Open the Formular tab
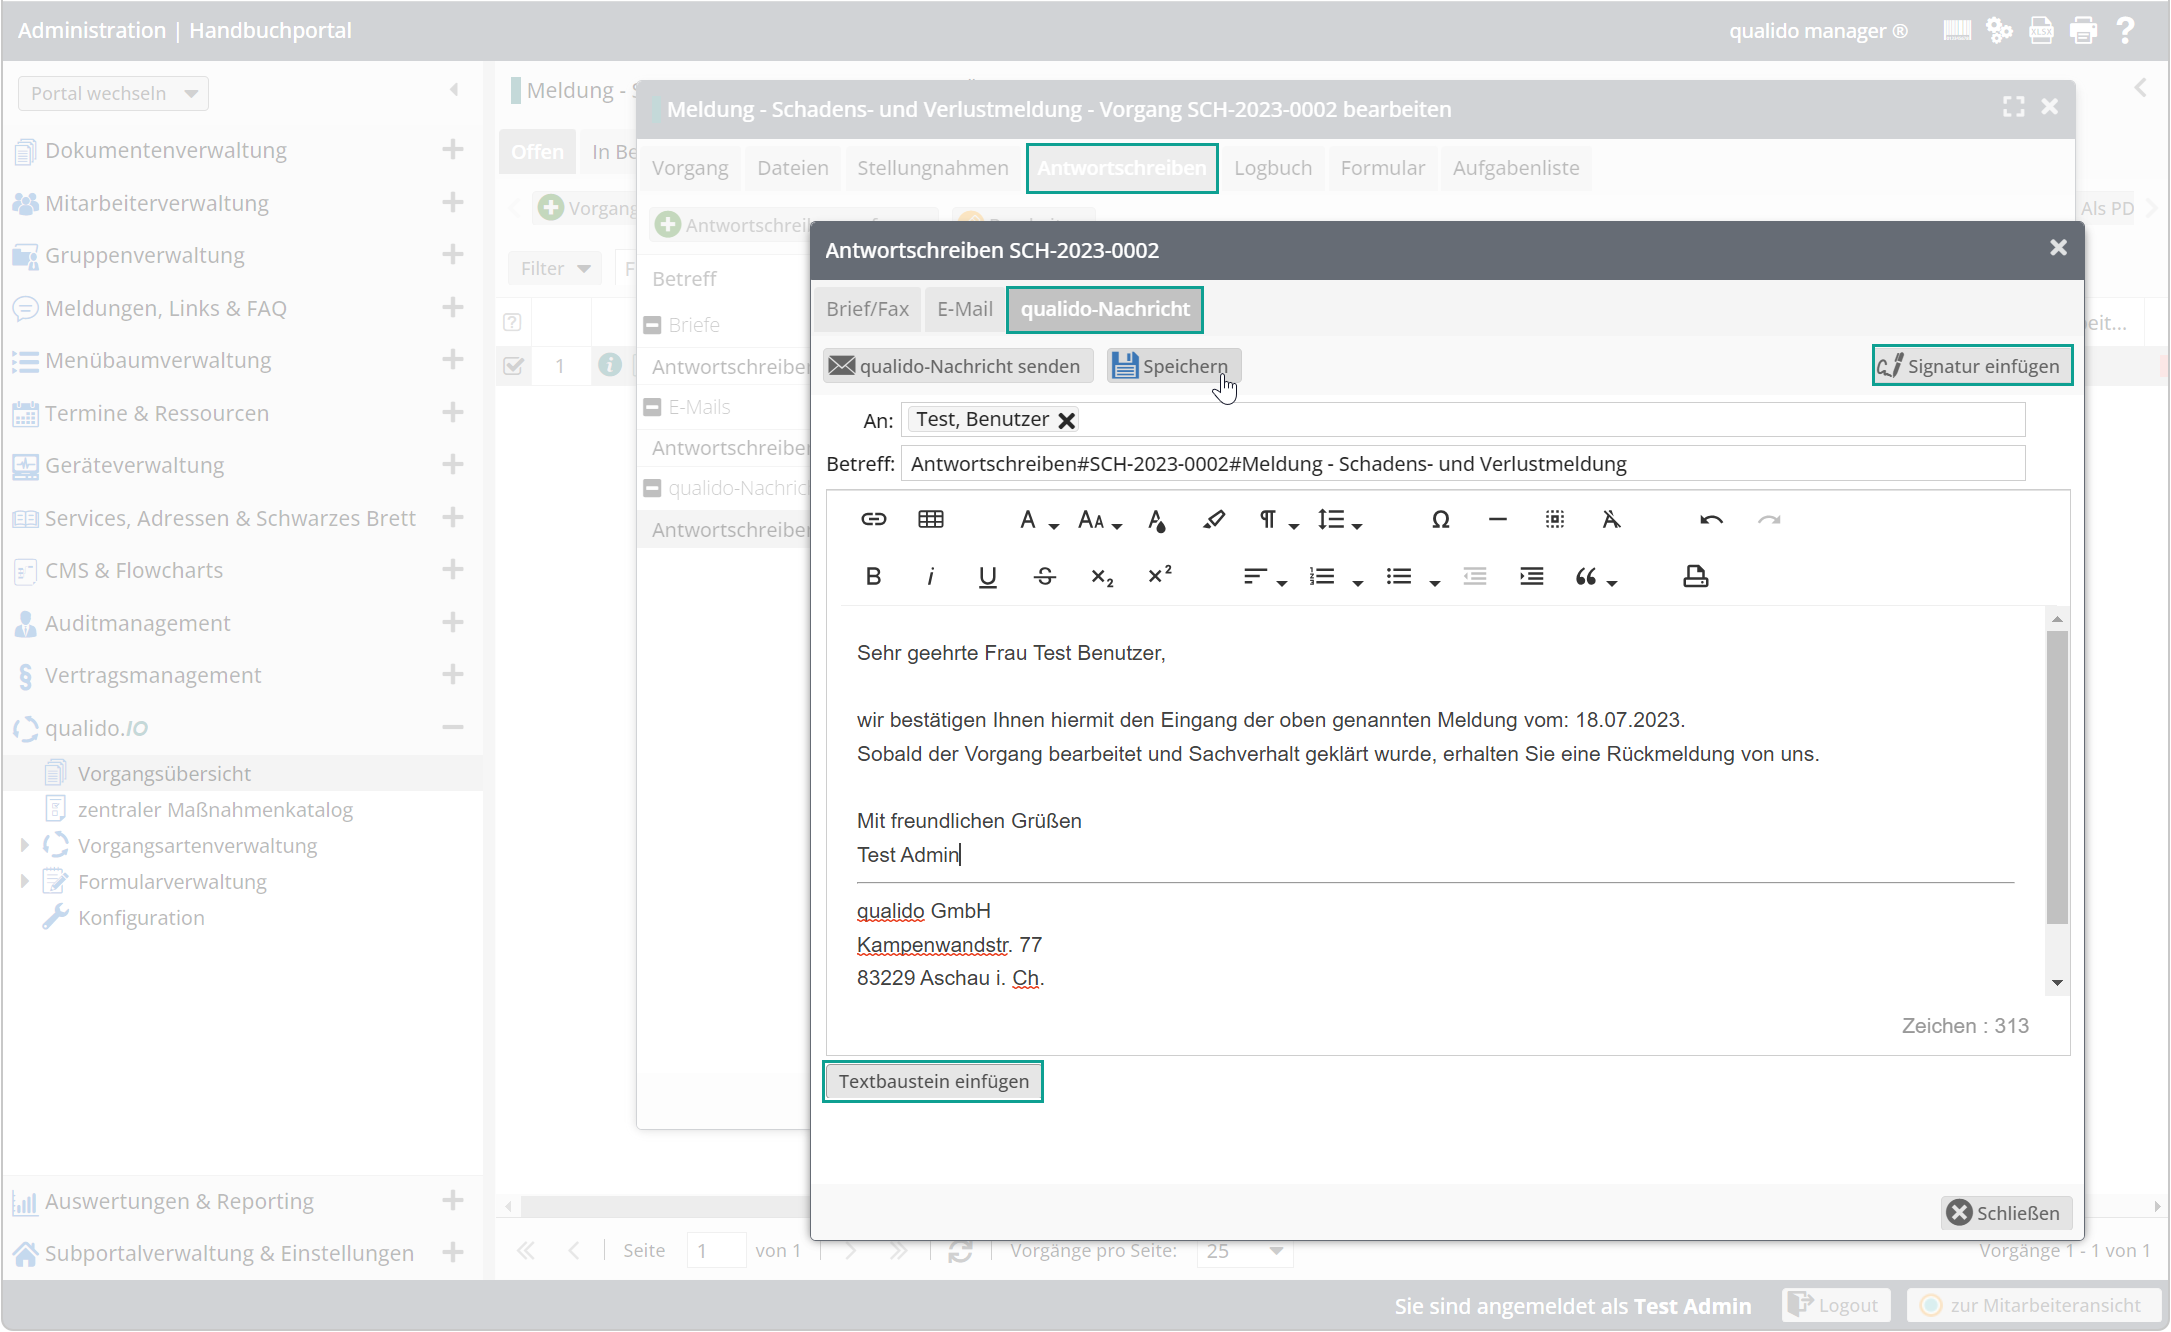This screenshot has height=1332, width=2171. point(1382,168)
